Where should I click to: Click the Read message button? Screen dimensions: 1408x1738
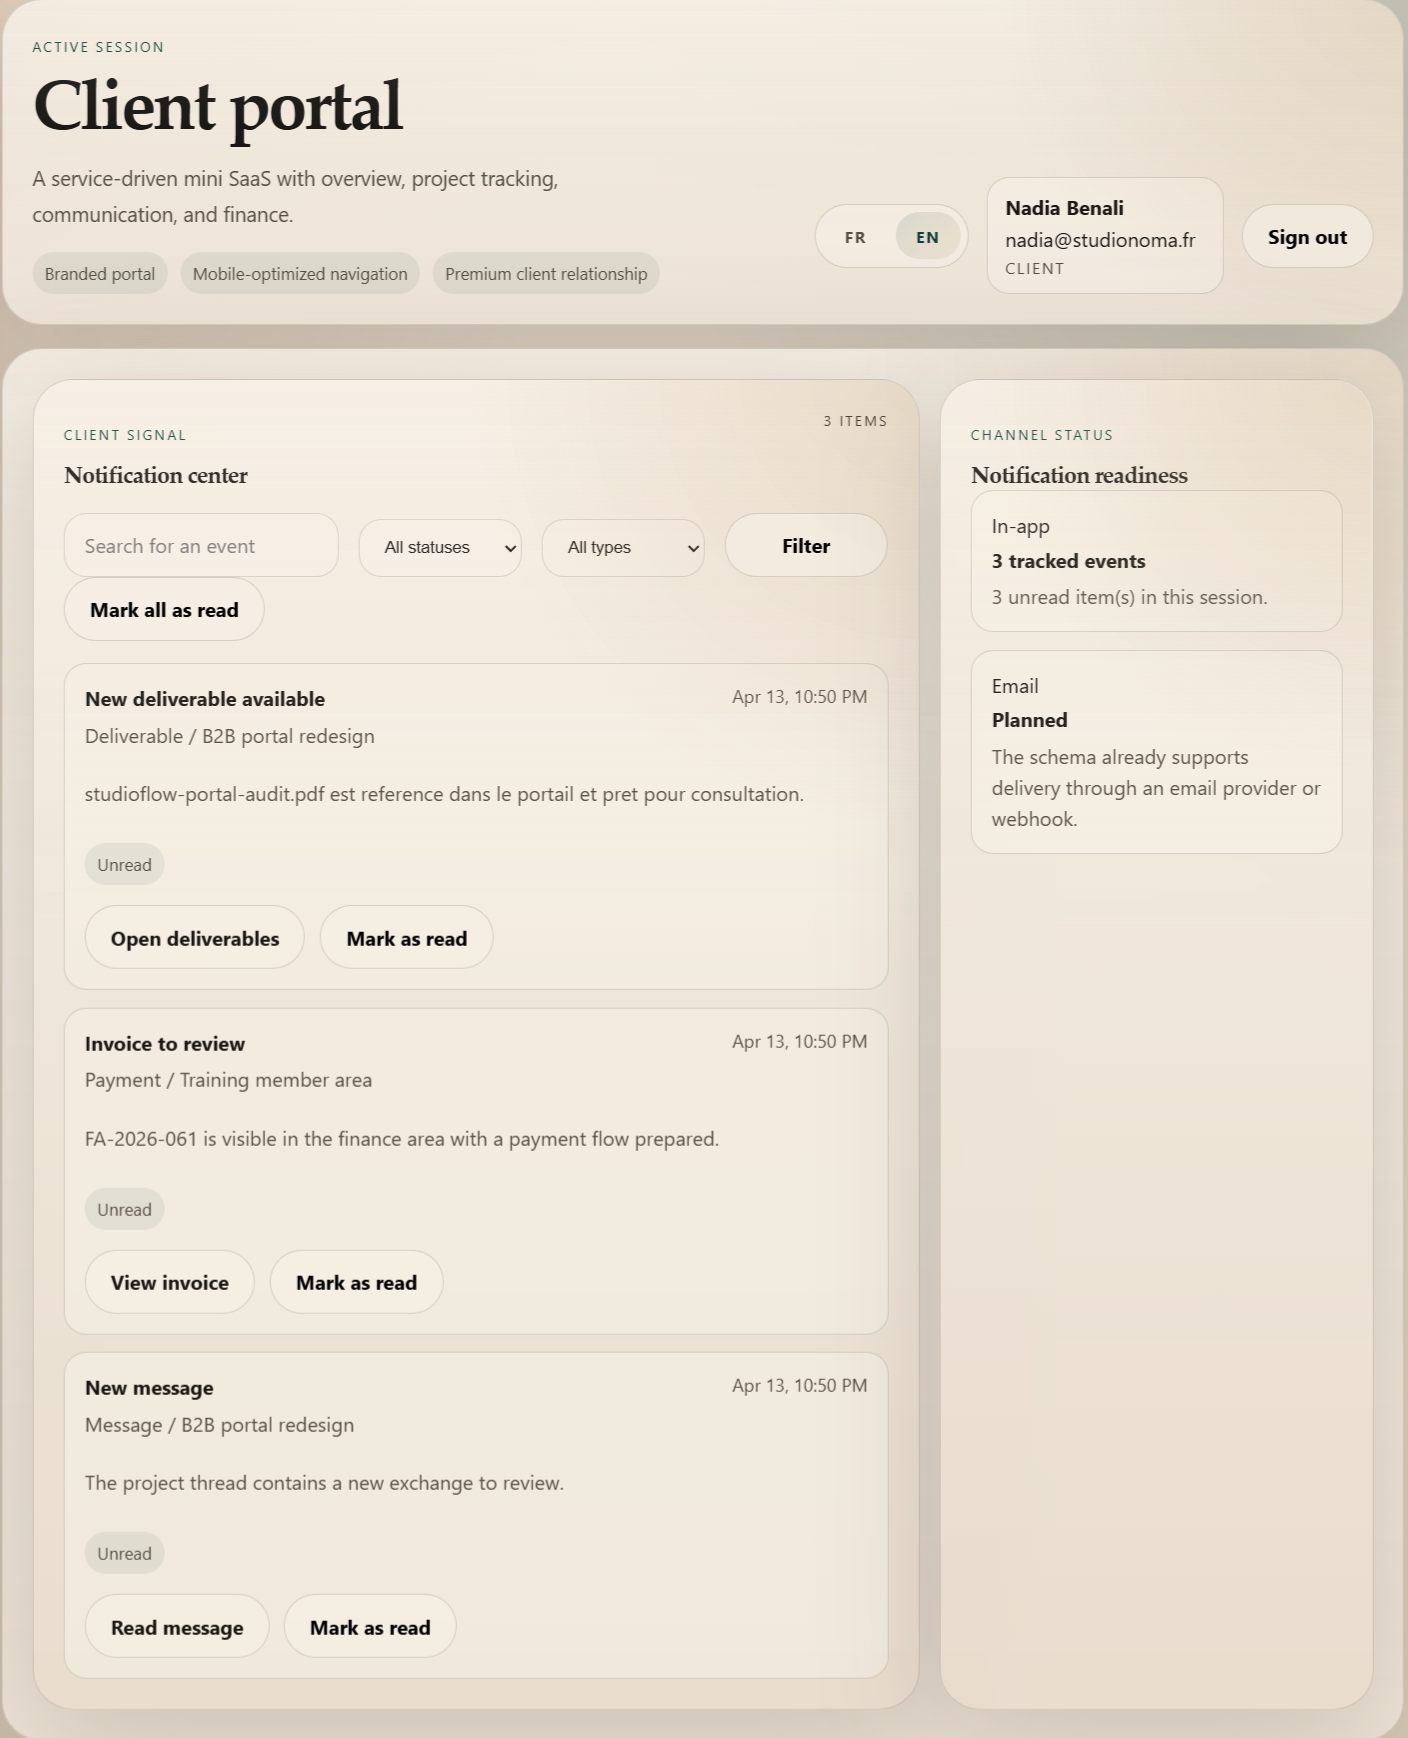[x=177, y=1627]
